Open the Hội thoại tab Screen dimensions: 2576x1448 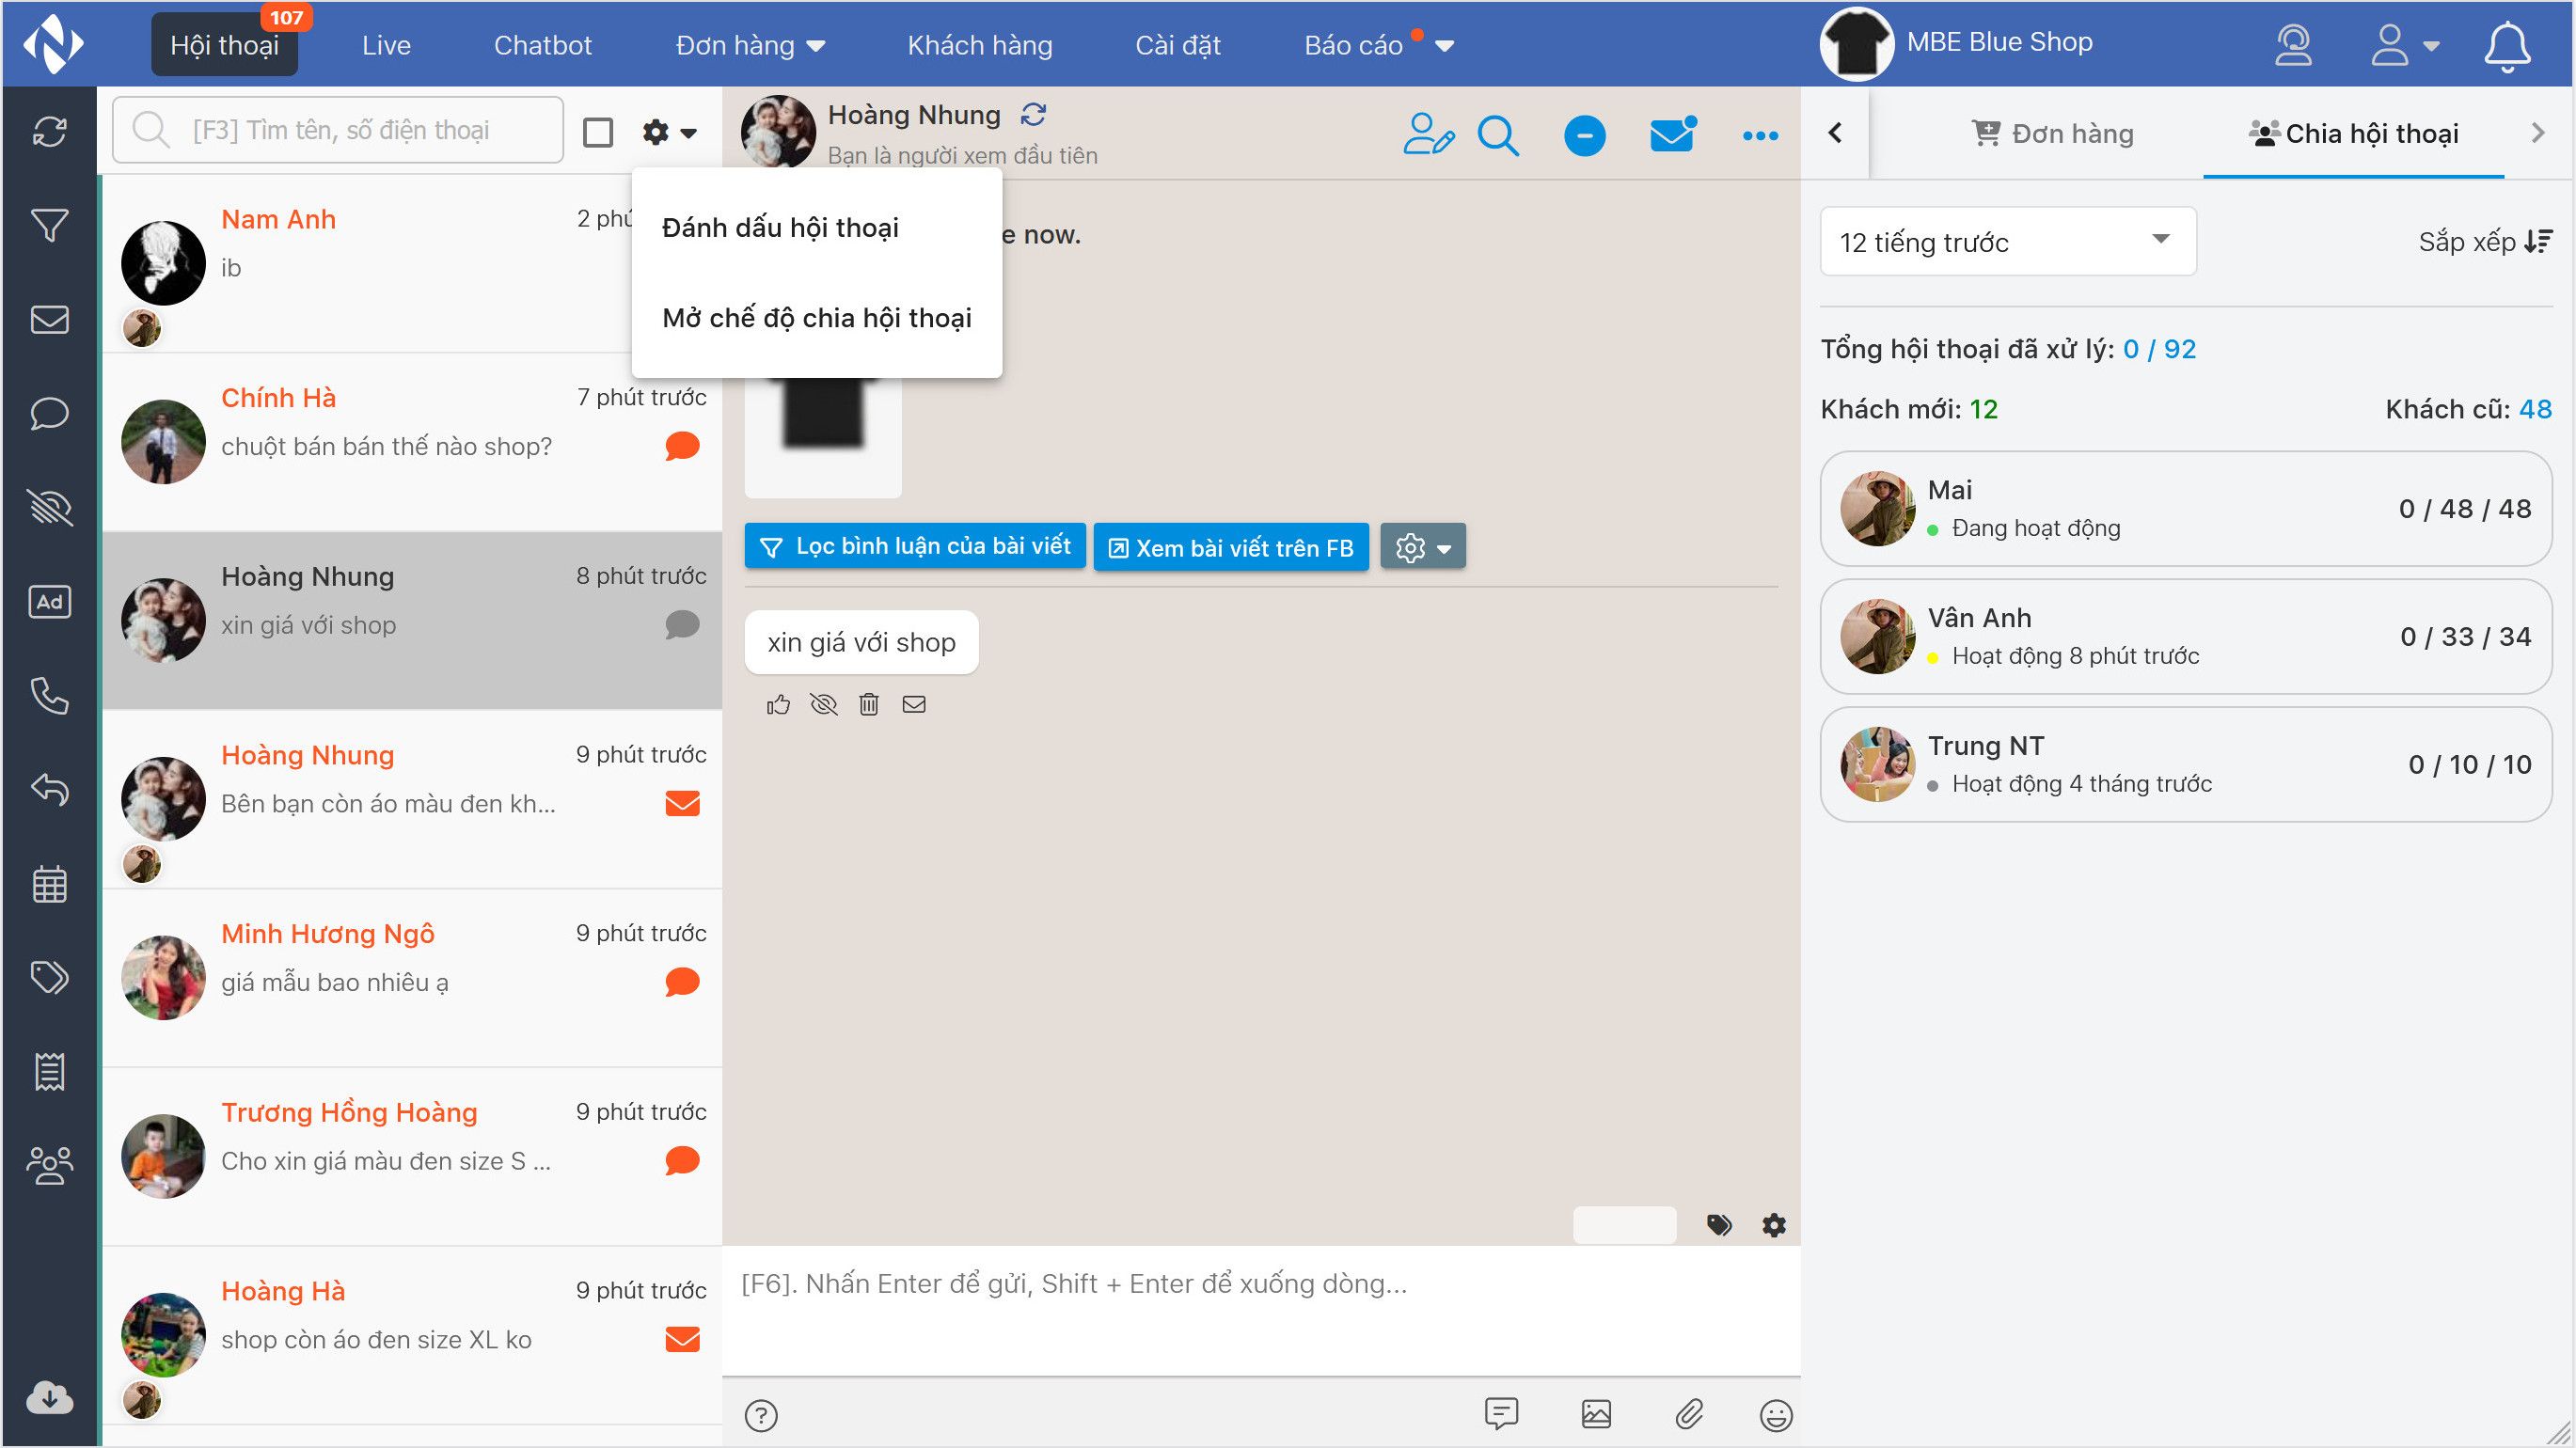click(x=224, y=45)
